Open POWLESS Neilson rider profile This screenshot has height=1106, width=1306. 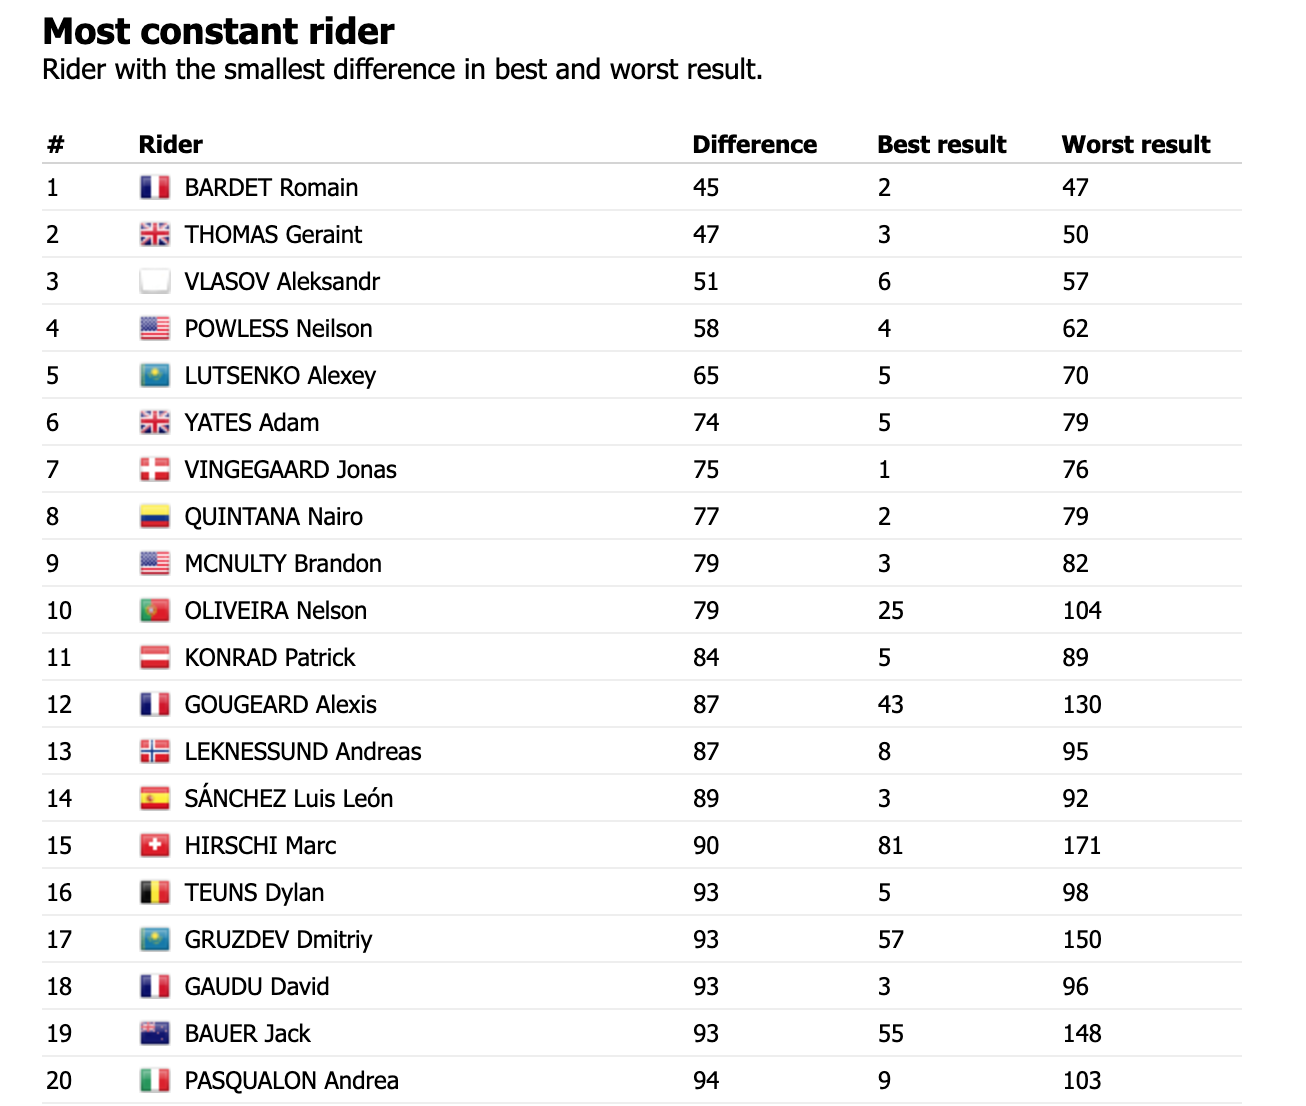coord(278,328)
